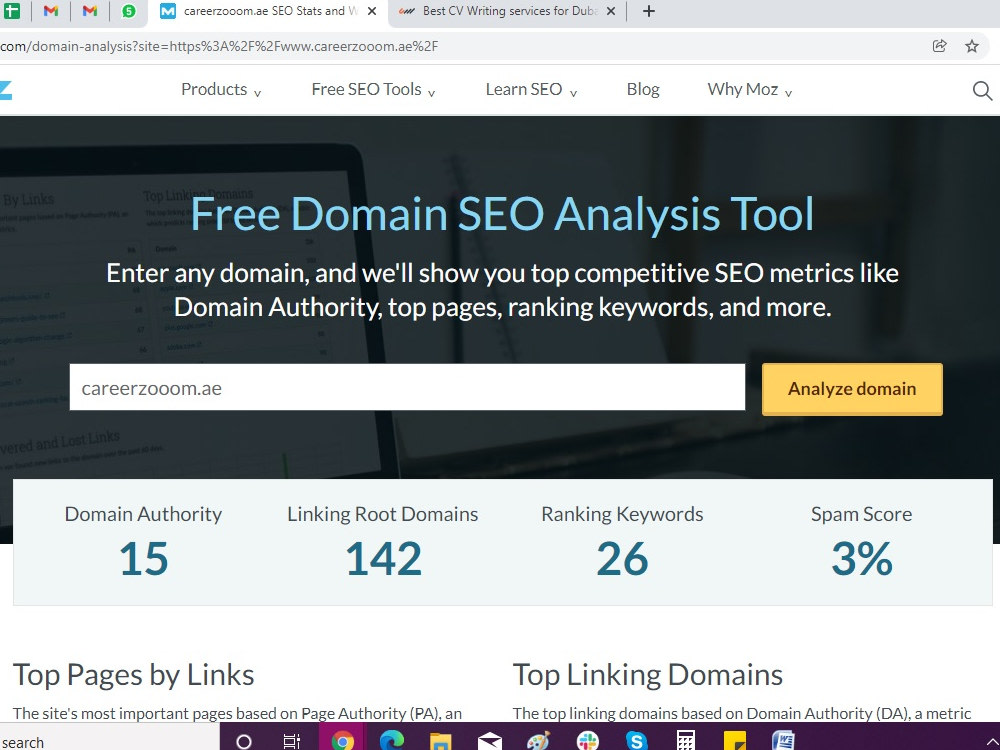Click the share page icon in address bar
The height and width of the screenshot is (750, 1000).
coord(939,46)
